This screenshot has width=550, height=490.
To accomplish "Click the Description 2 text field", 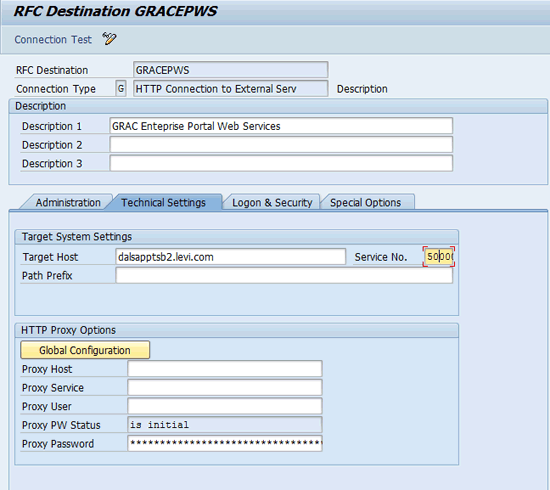I will [x=281, y=144].
